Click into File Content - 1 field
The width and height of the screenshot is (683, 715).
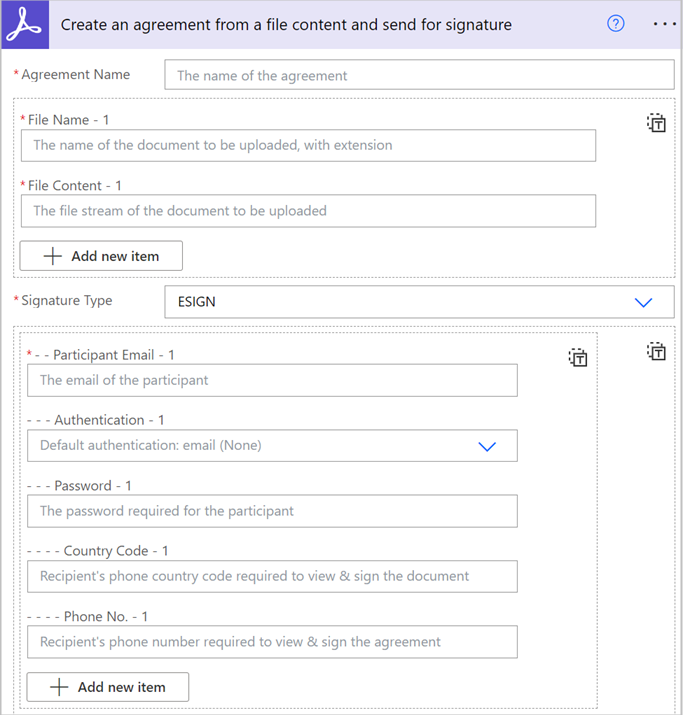tap(308, 211)
